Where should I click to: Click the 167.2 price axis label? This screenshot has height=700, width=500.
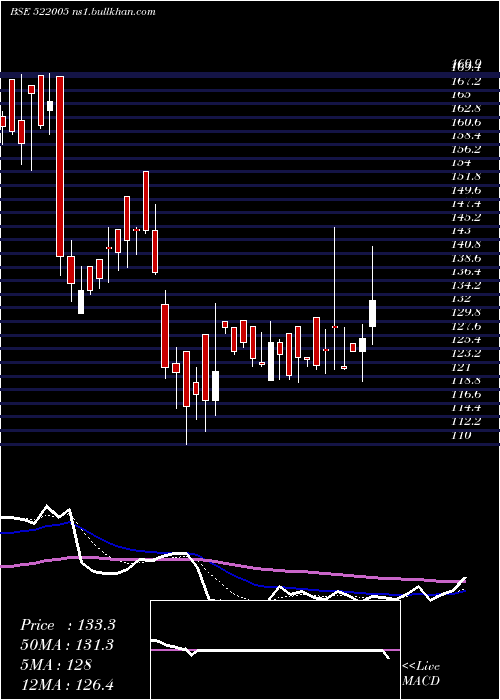click(x=467, y=81)
